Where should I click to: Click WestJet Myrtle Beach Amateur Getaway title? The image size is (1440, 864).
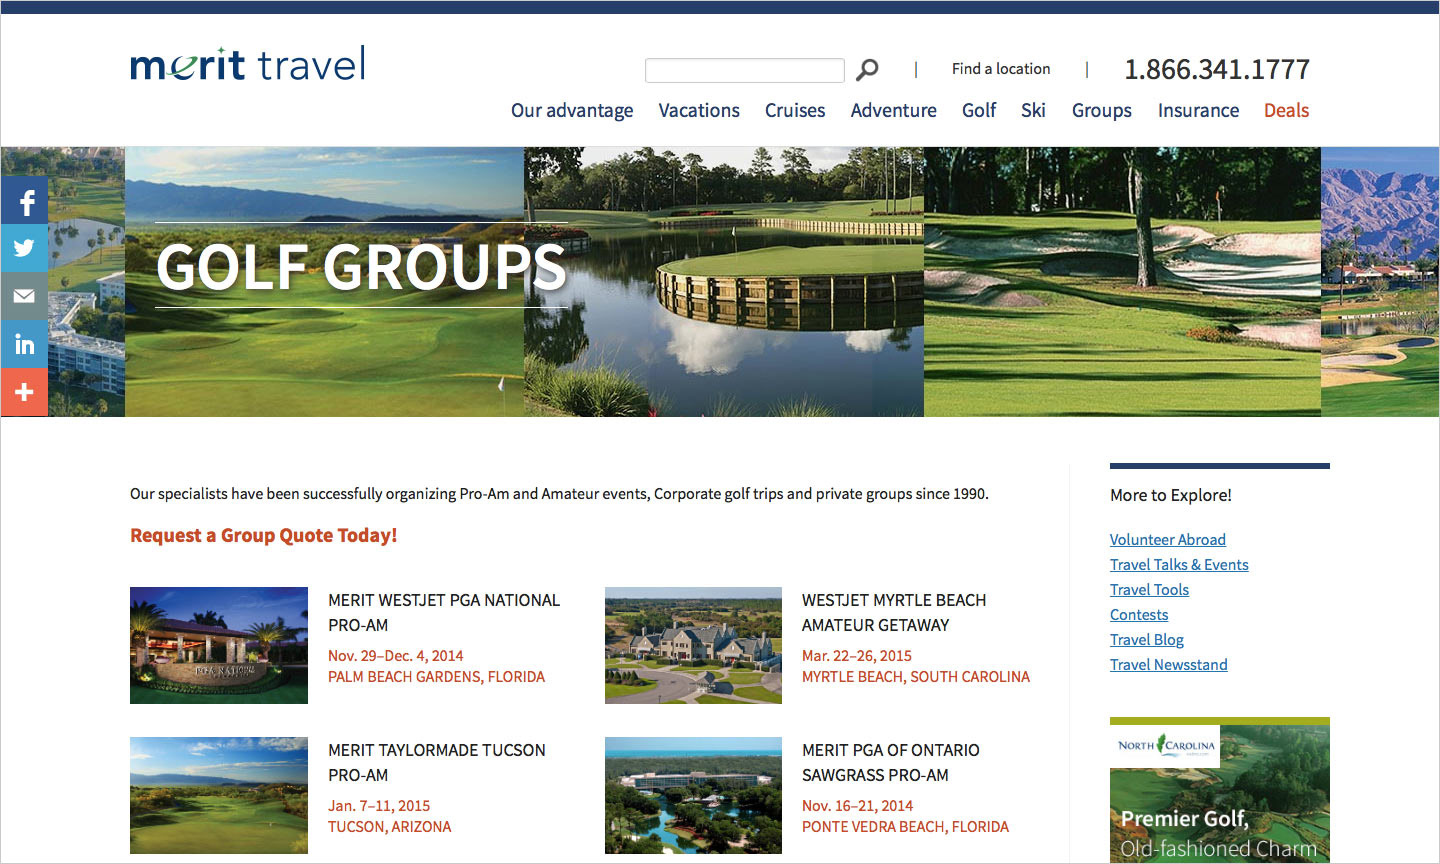pyautogui.click(x=894, y=612)
